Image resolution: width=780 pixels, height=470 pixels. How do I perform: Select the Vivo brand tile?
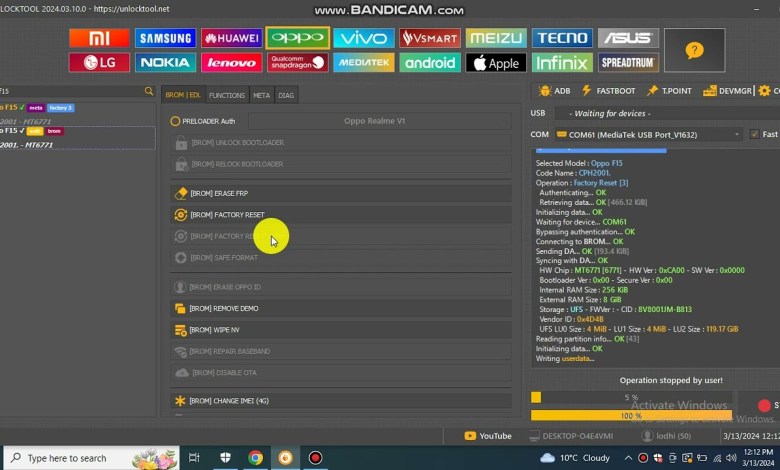364,38
